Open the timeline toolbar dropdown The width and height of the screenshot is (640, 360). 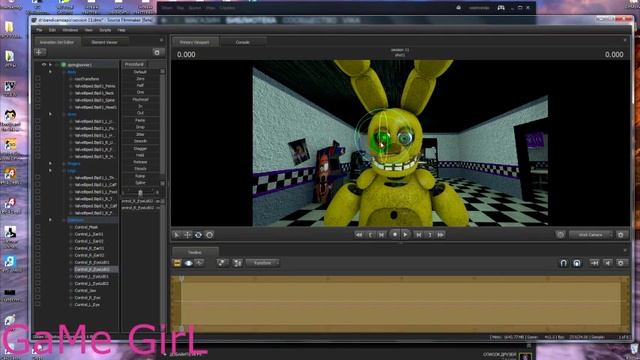[262, 263]
